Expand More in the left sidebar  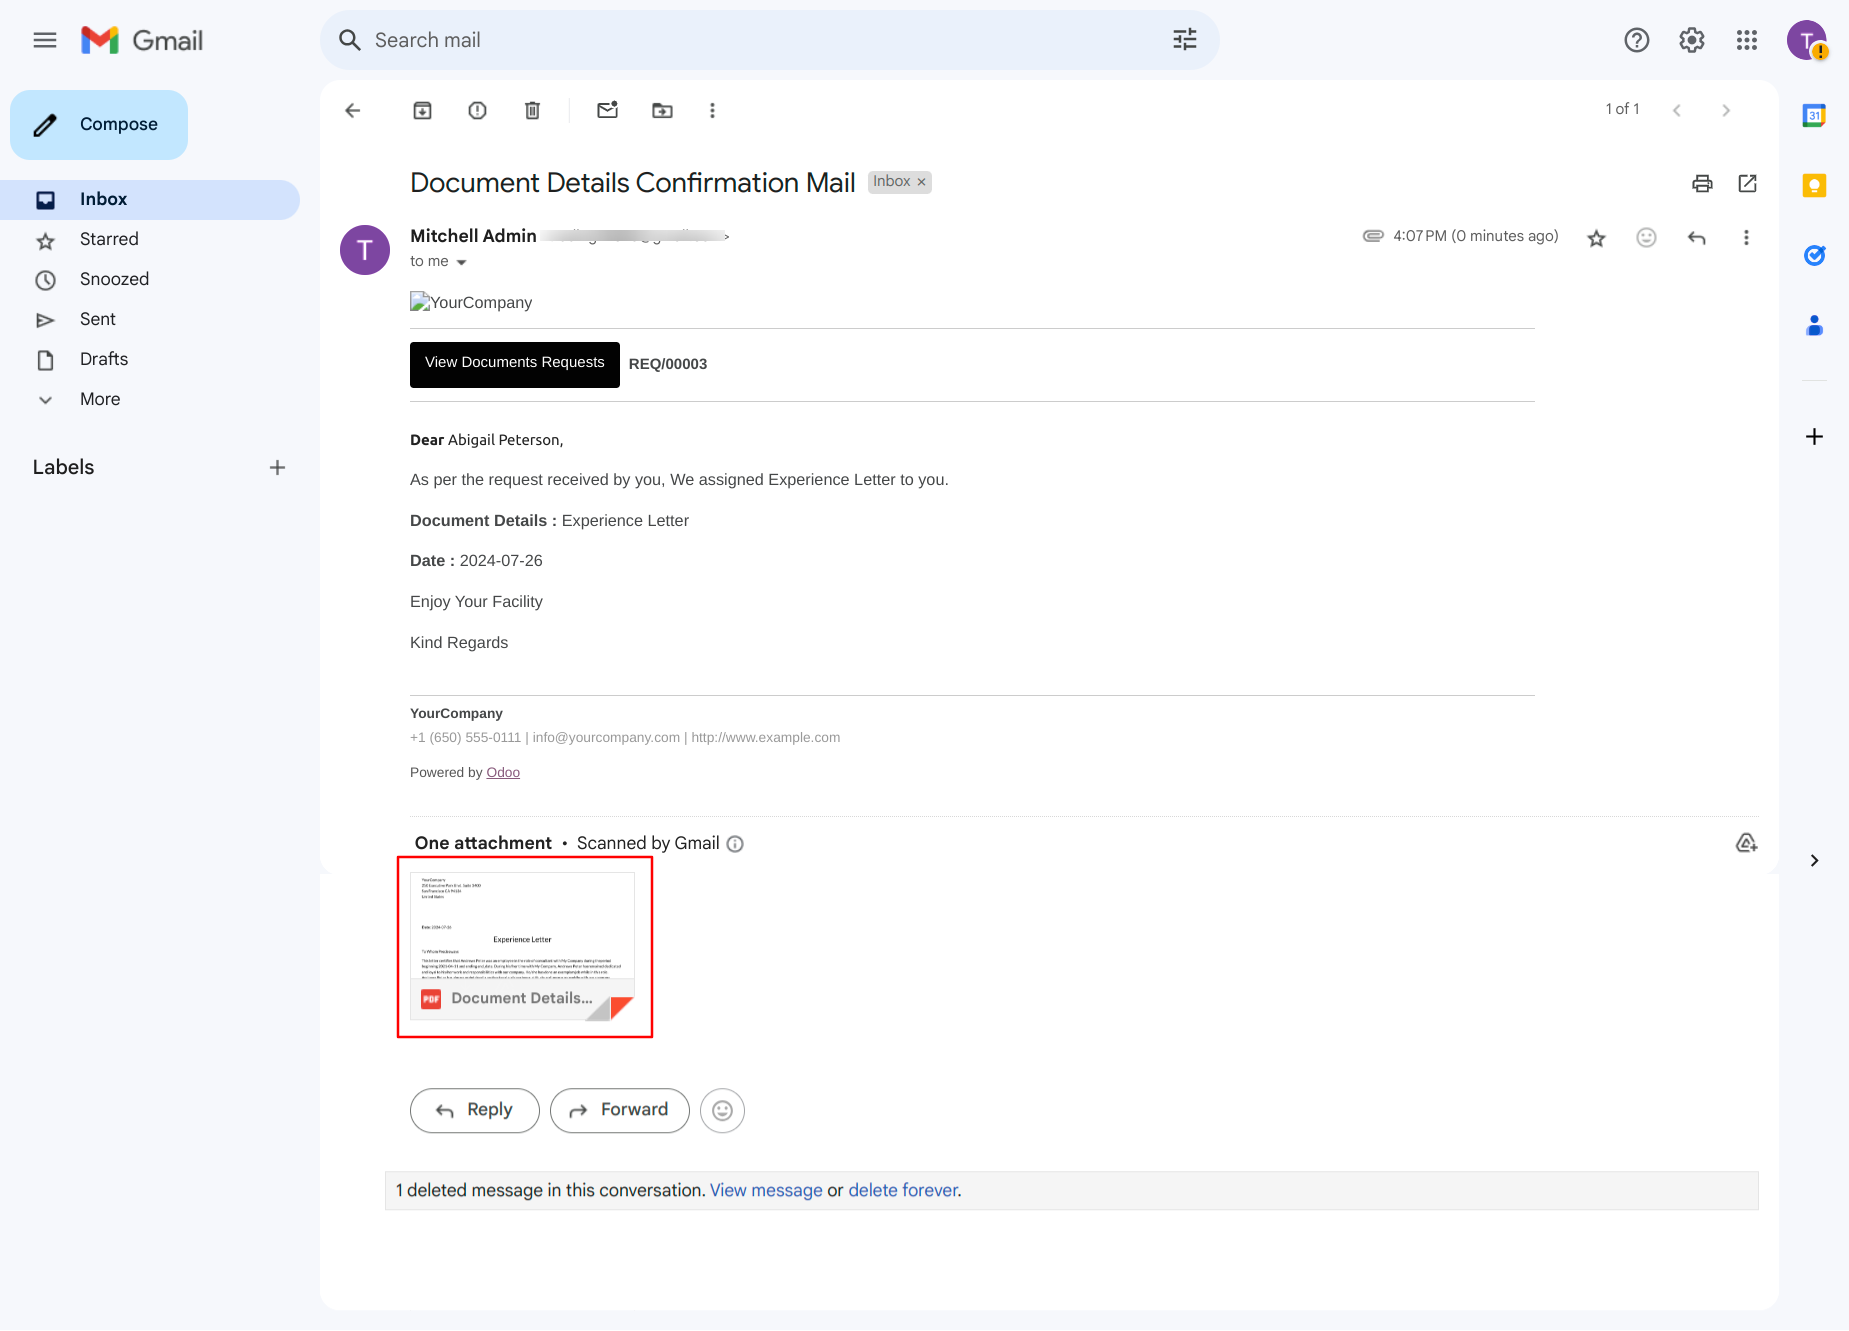point(100,399)
